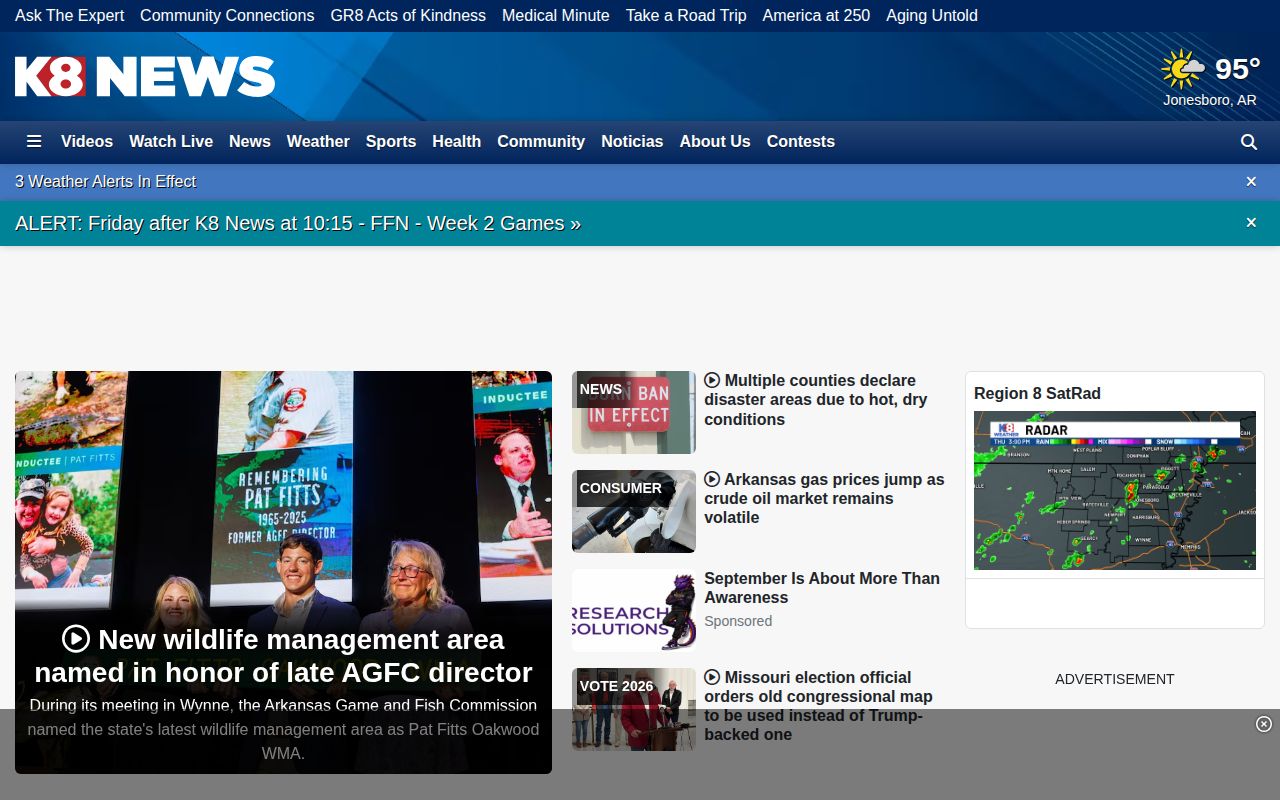Play the disaster areas story video
The width and height of the screenshot is (1280, 800).
pos(712,380)
